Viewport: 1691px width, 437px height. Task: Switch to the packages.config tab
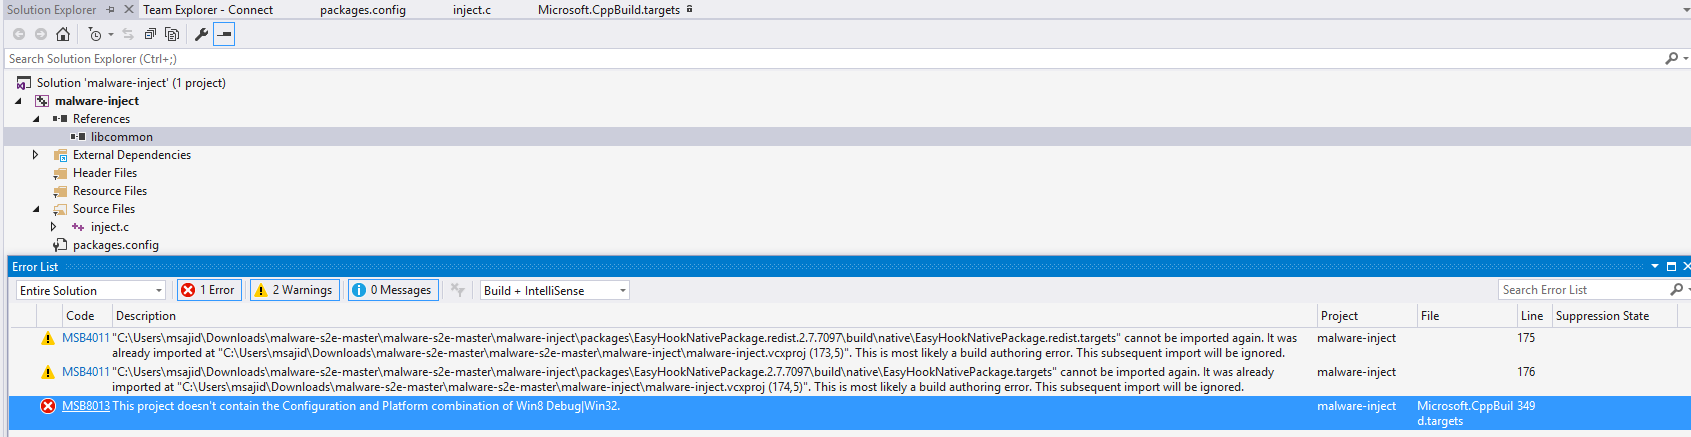tap(363, 9)
